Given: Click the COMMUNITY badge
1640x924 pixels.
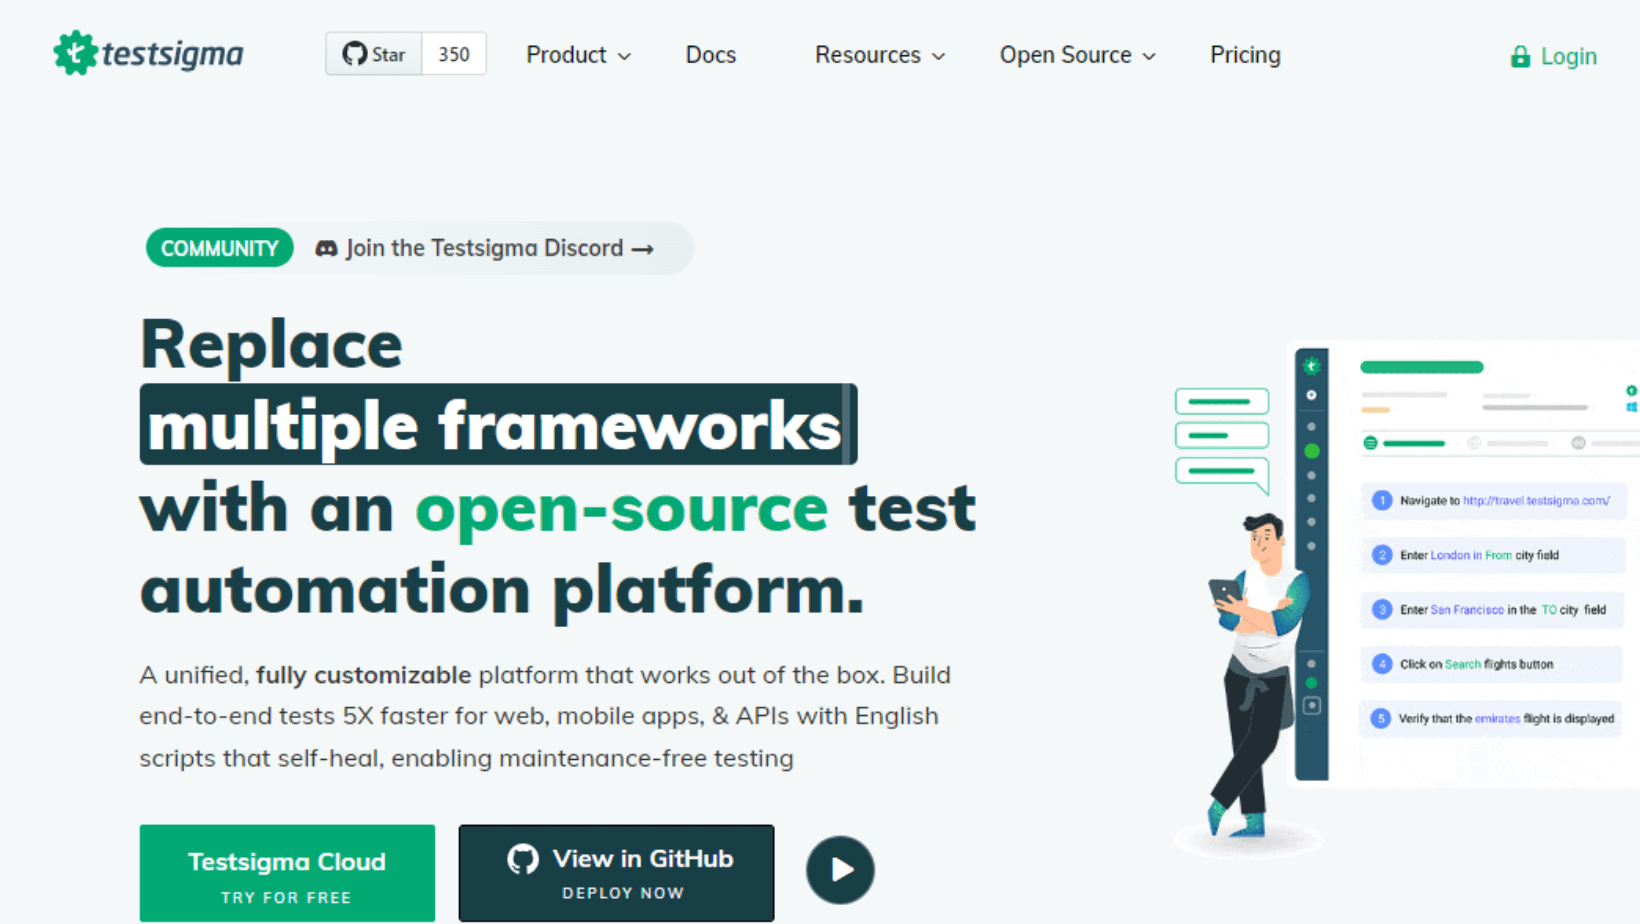Looking at the screenshot, I should pyautogui.click(x=220, y=248).
